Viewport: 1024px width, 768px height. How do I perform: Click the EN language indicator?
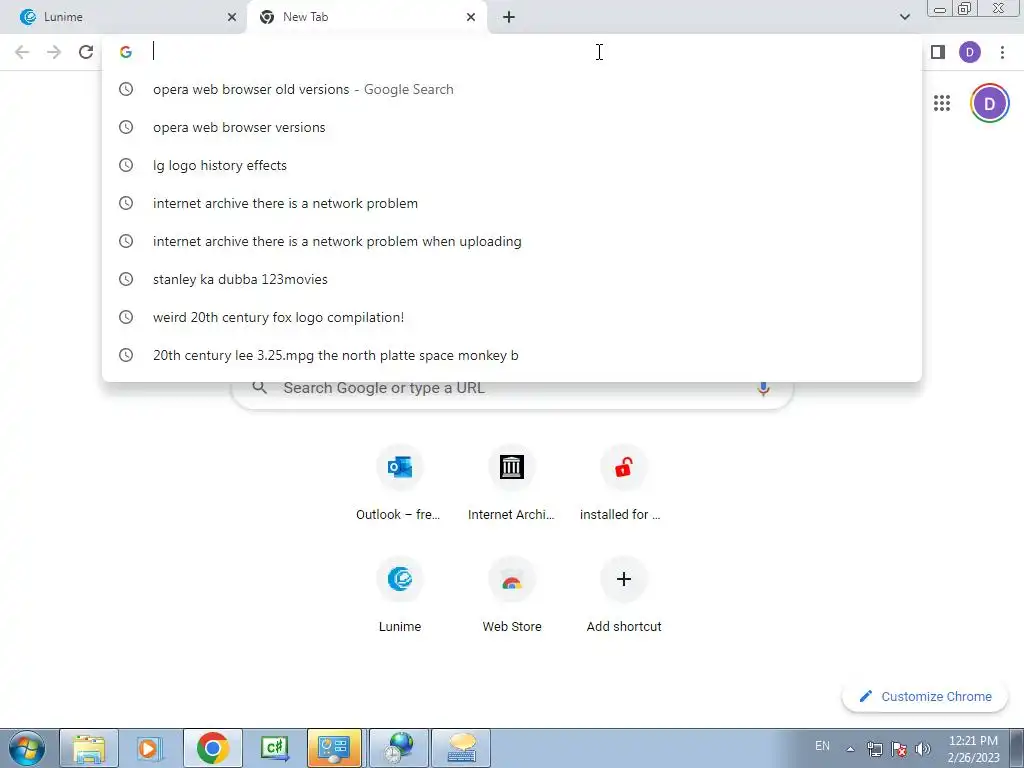[x=822, y=746]
